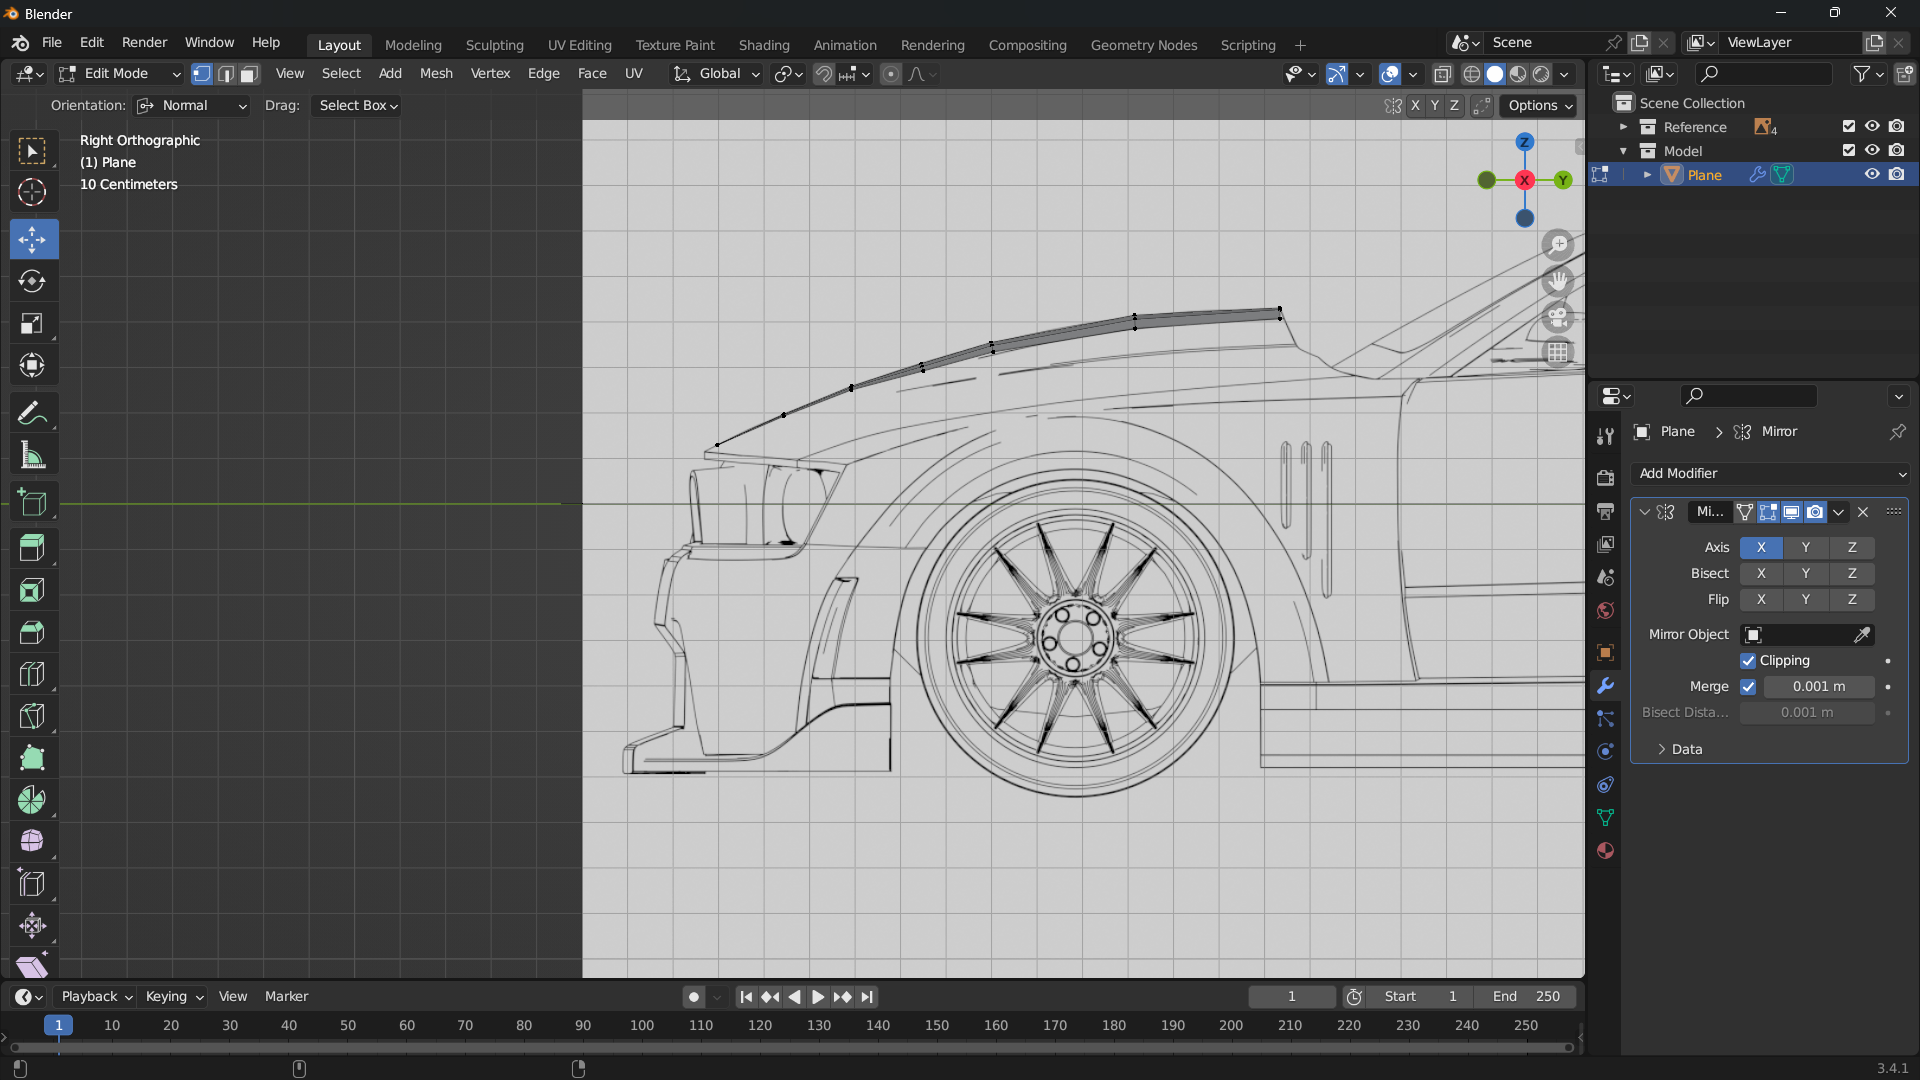Viewport: 1920px width, 1080px height.
Task: Select the 3D Cursor tool
Action: 32,192
